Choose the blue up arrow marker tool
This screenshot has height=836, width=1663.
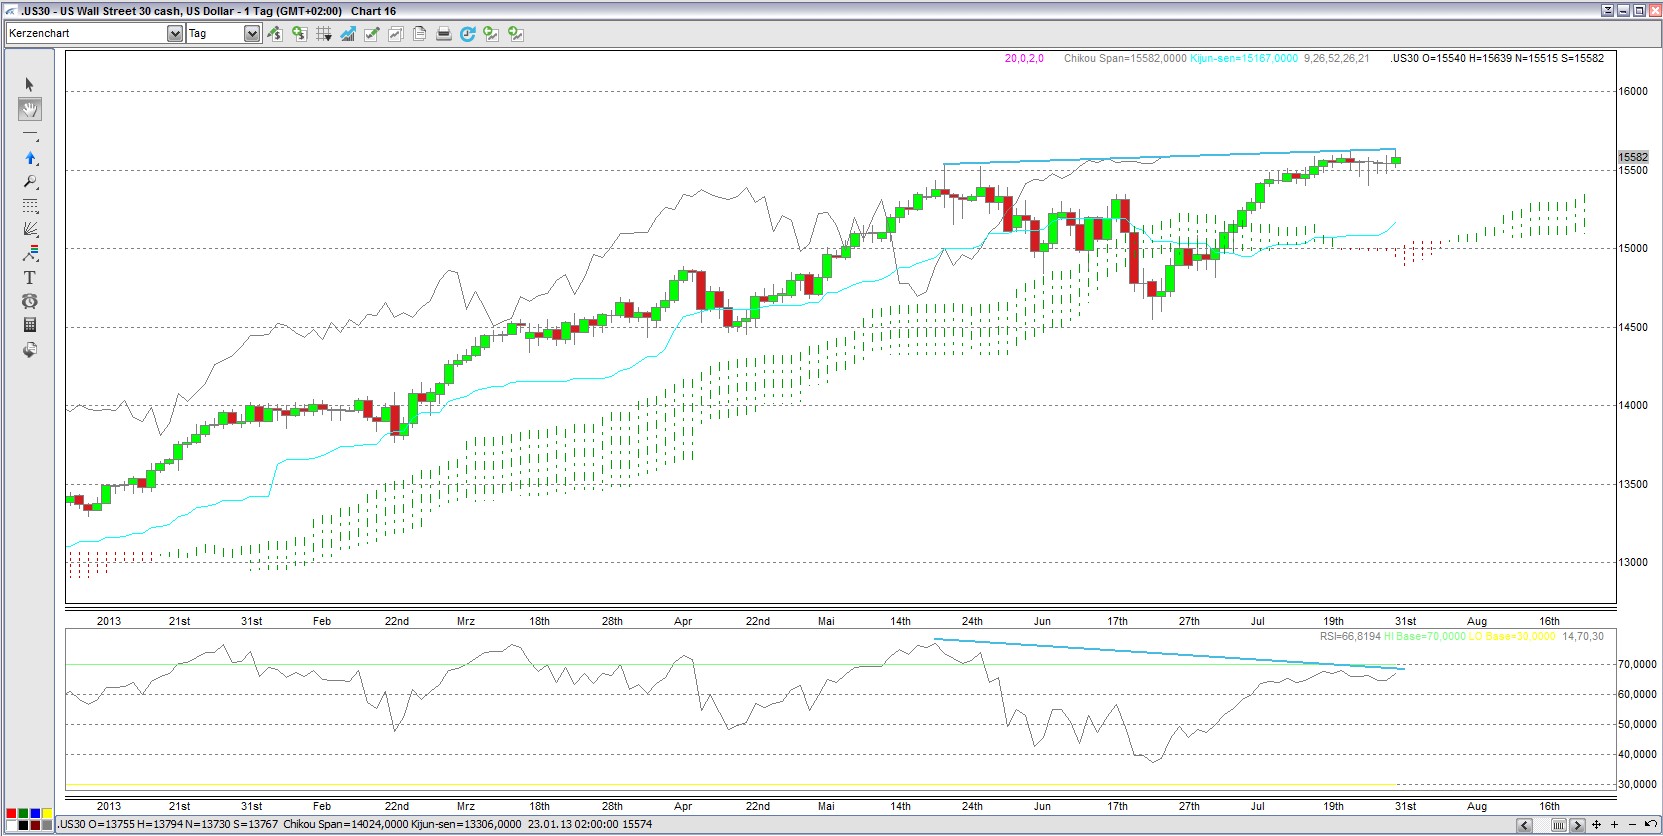[29, 158]
